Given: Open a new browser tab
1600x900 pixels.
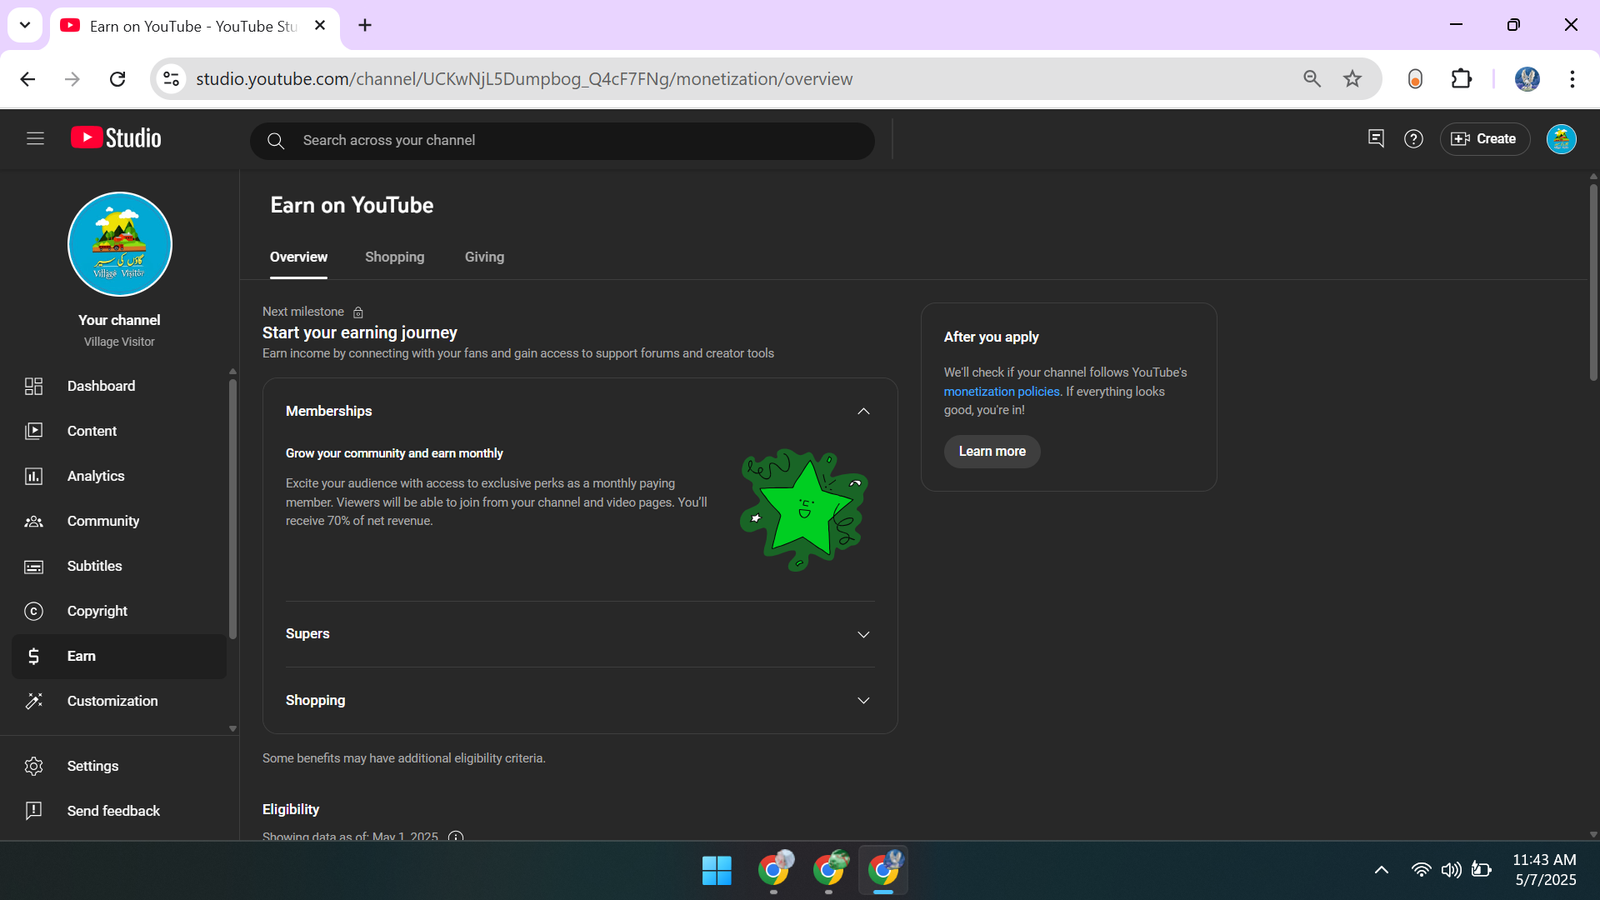Looking at the screenshot, I should 365,26.
